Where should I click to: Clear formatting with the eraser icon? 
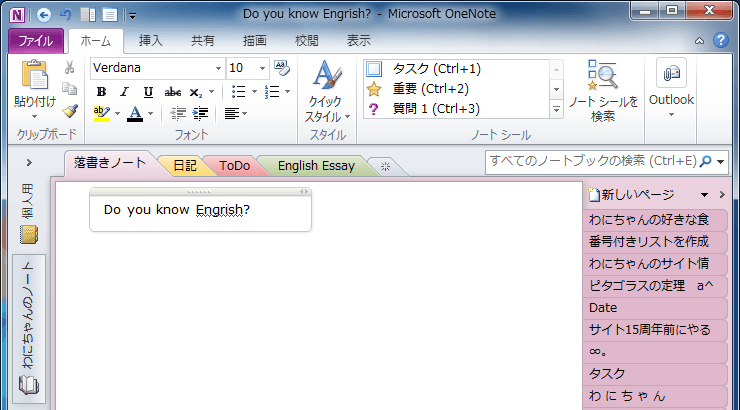[x=282, y=68]
